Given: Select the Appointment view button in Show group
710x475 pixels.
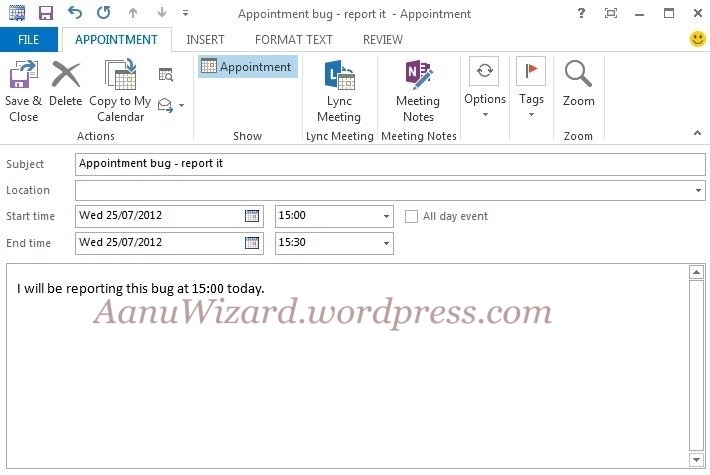Looking at the screenshot, I should click(x=247, y=67).
